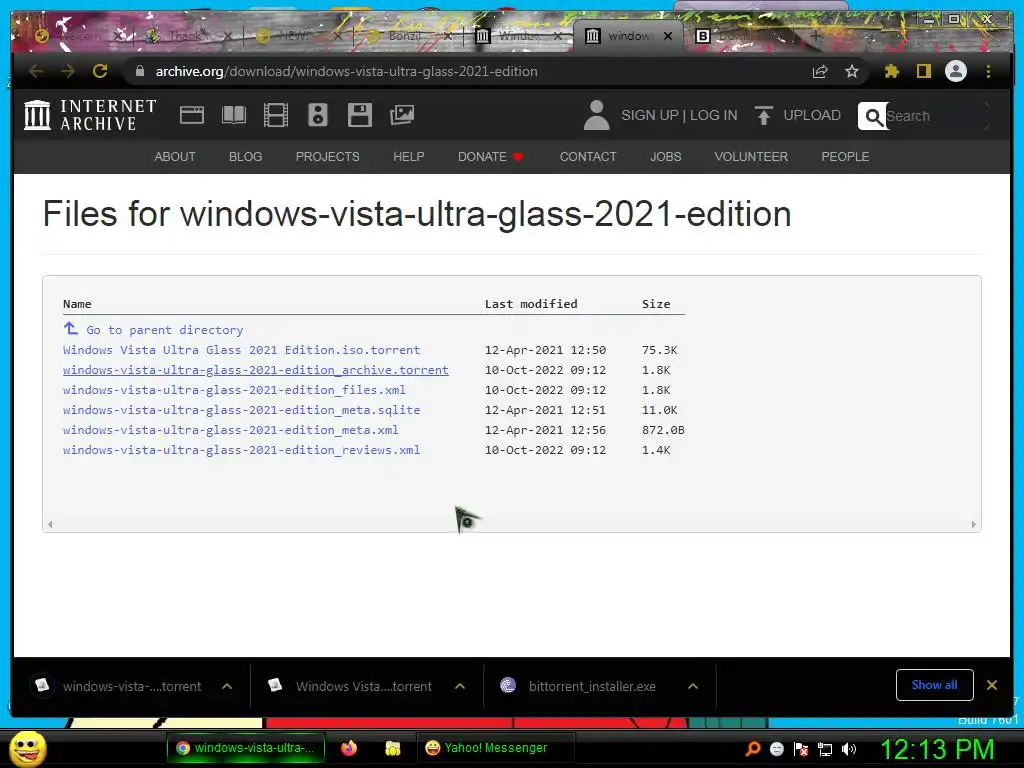Click the Show all downloads button
The width and height of the screenshot is (1024, 768).
tap(935, 685)
